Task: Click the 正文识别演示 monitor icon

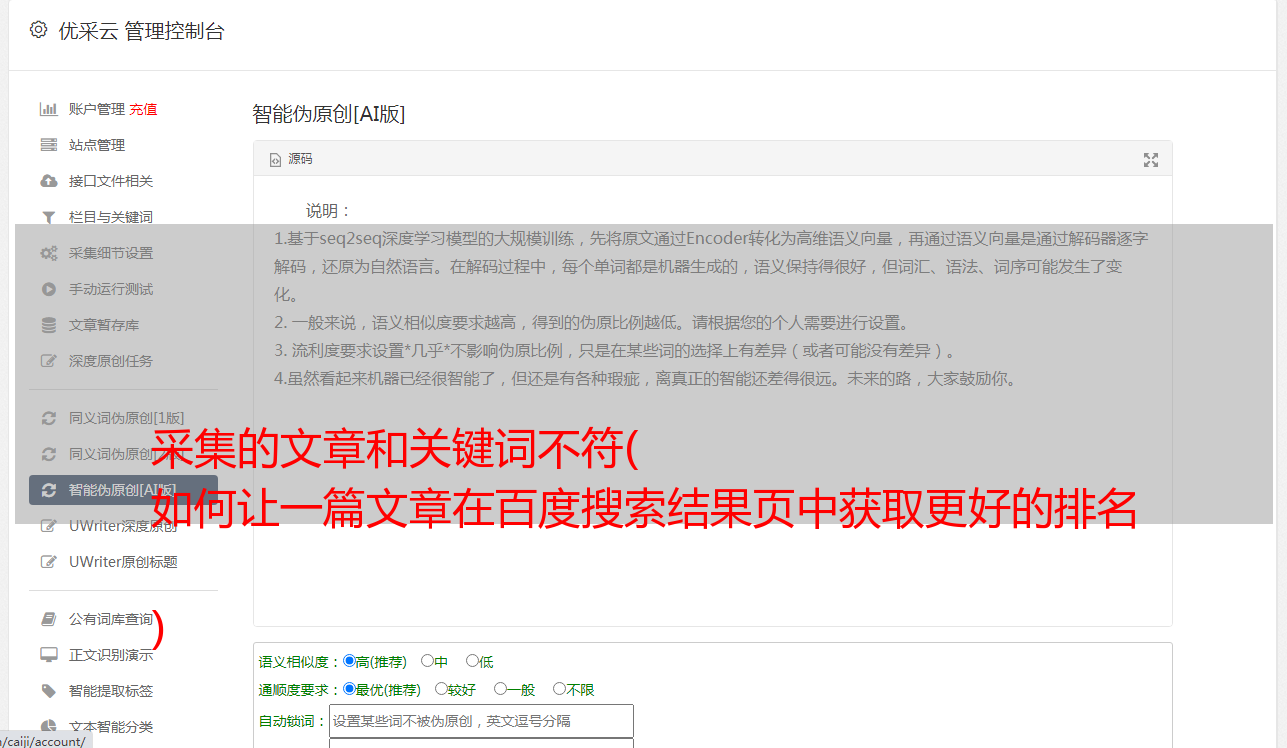Action: click(48, 655)
